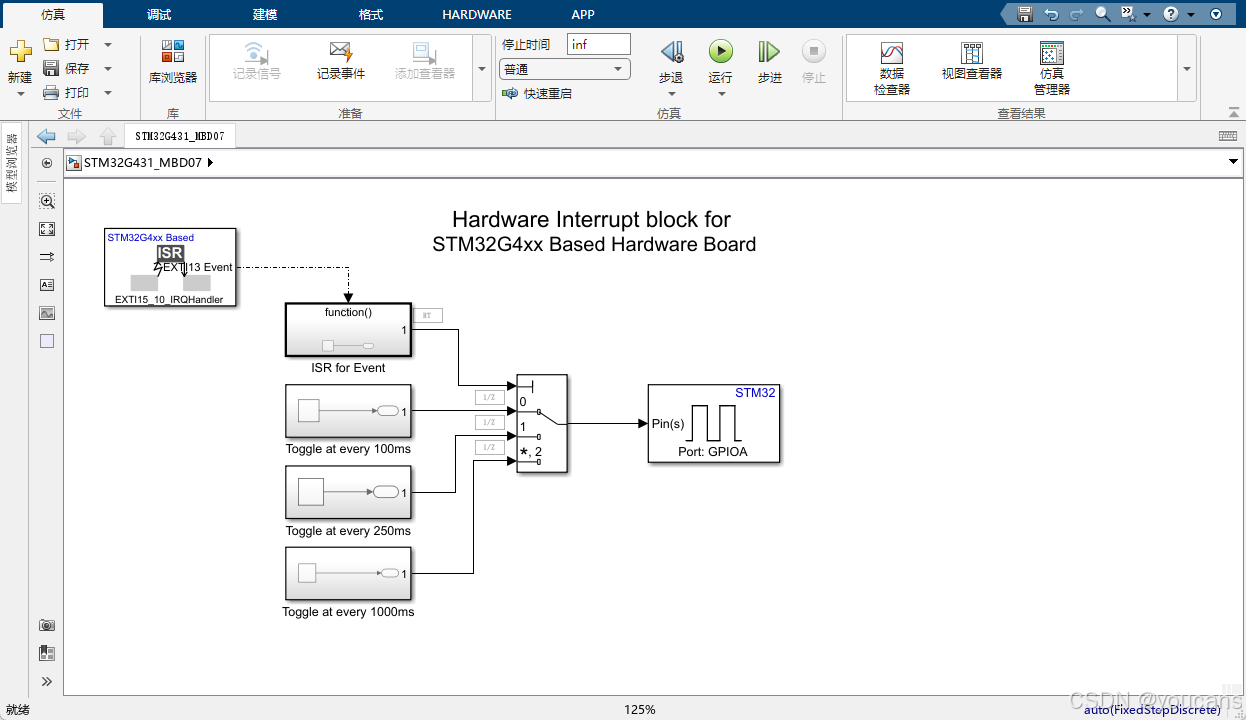1246x720 pixels.
Task: Expand the 查看结果 gallery arrow
Action: [1187, 69]
